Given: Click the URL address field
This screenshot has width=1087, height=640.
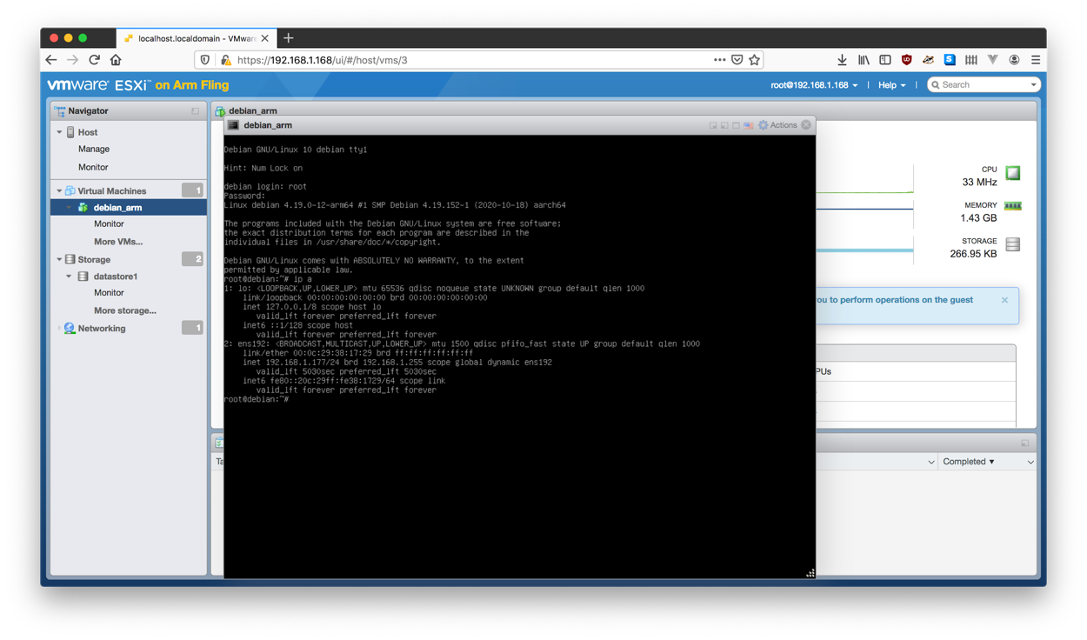Looking at the screenshot, I should (x=471, y=60).
